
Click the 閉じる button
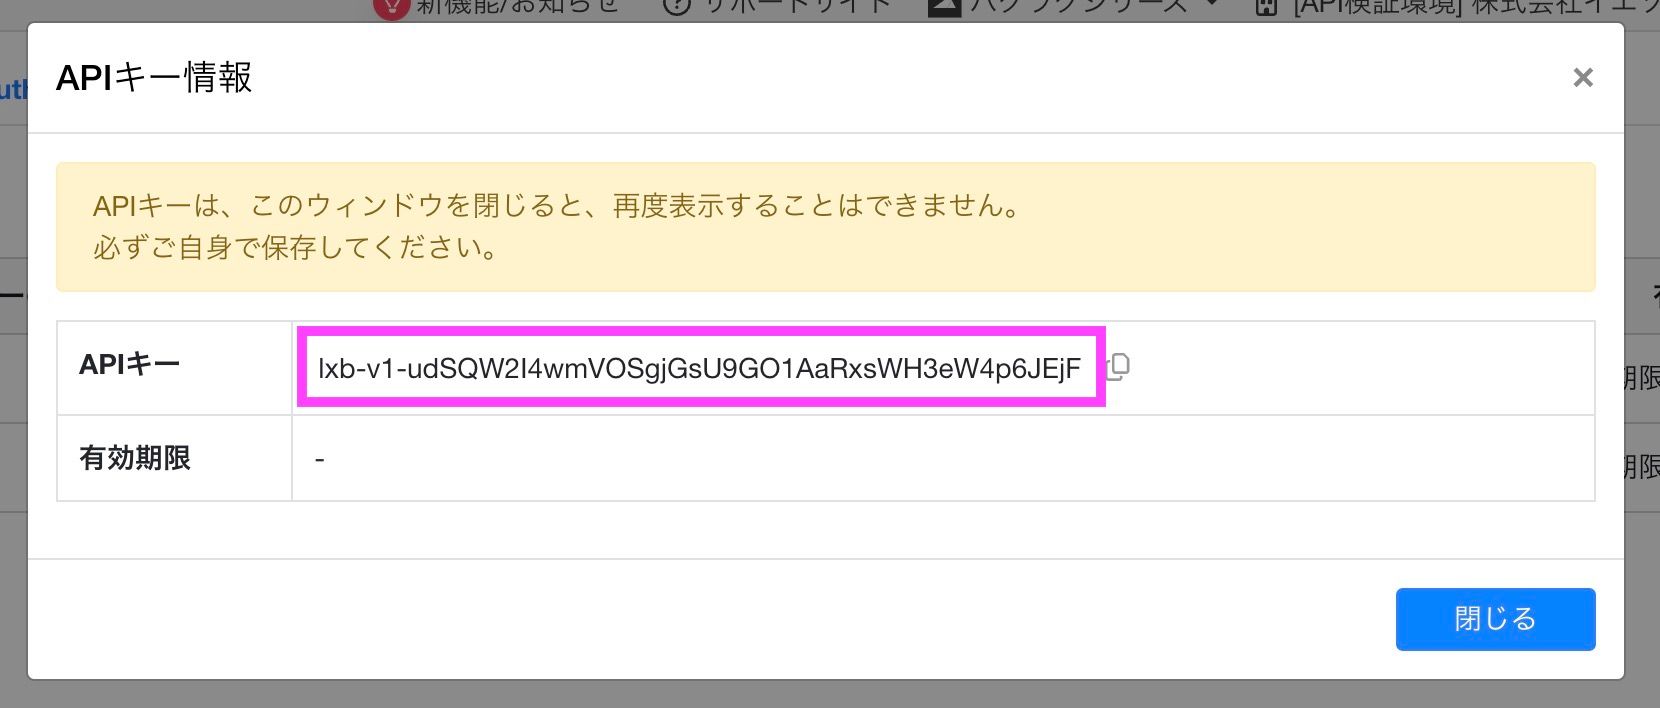pos(1495,619)
